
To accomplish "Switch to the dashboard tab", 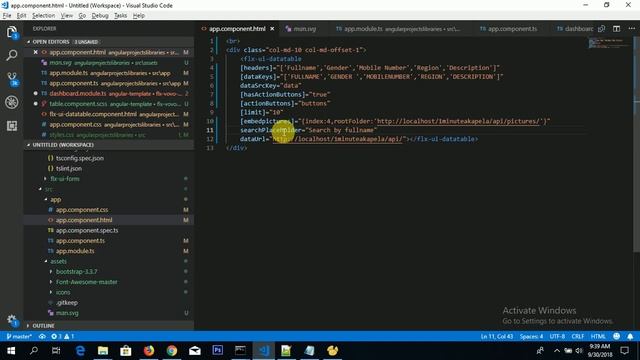I will [x=575, y=29].
